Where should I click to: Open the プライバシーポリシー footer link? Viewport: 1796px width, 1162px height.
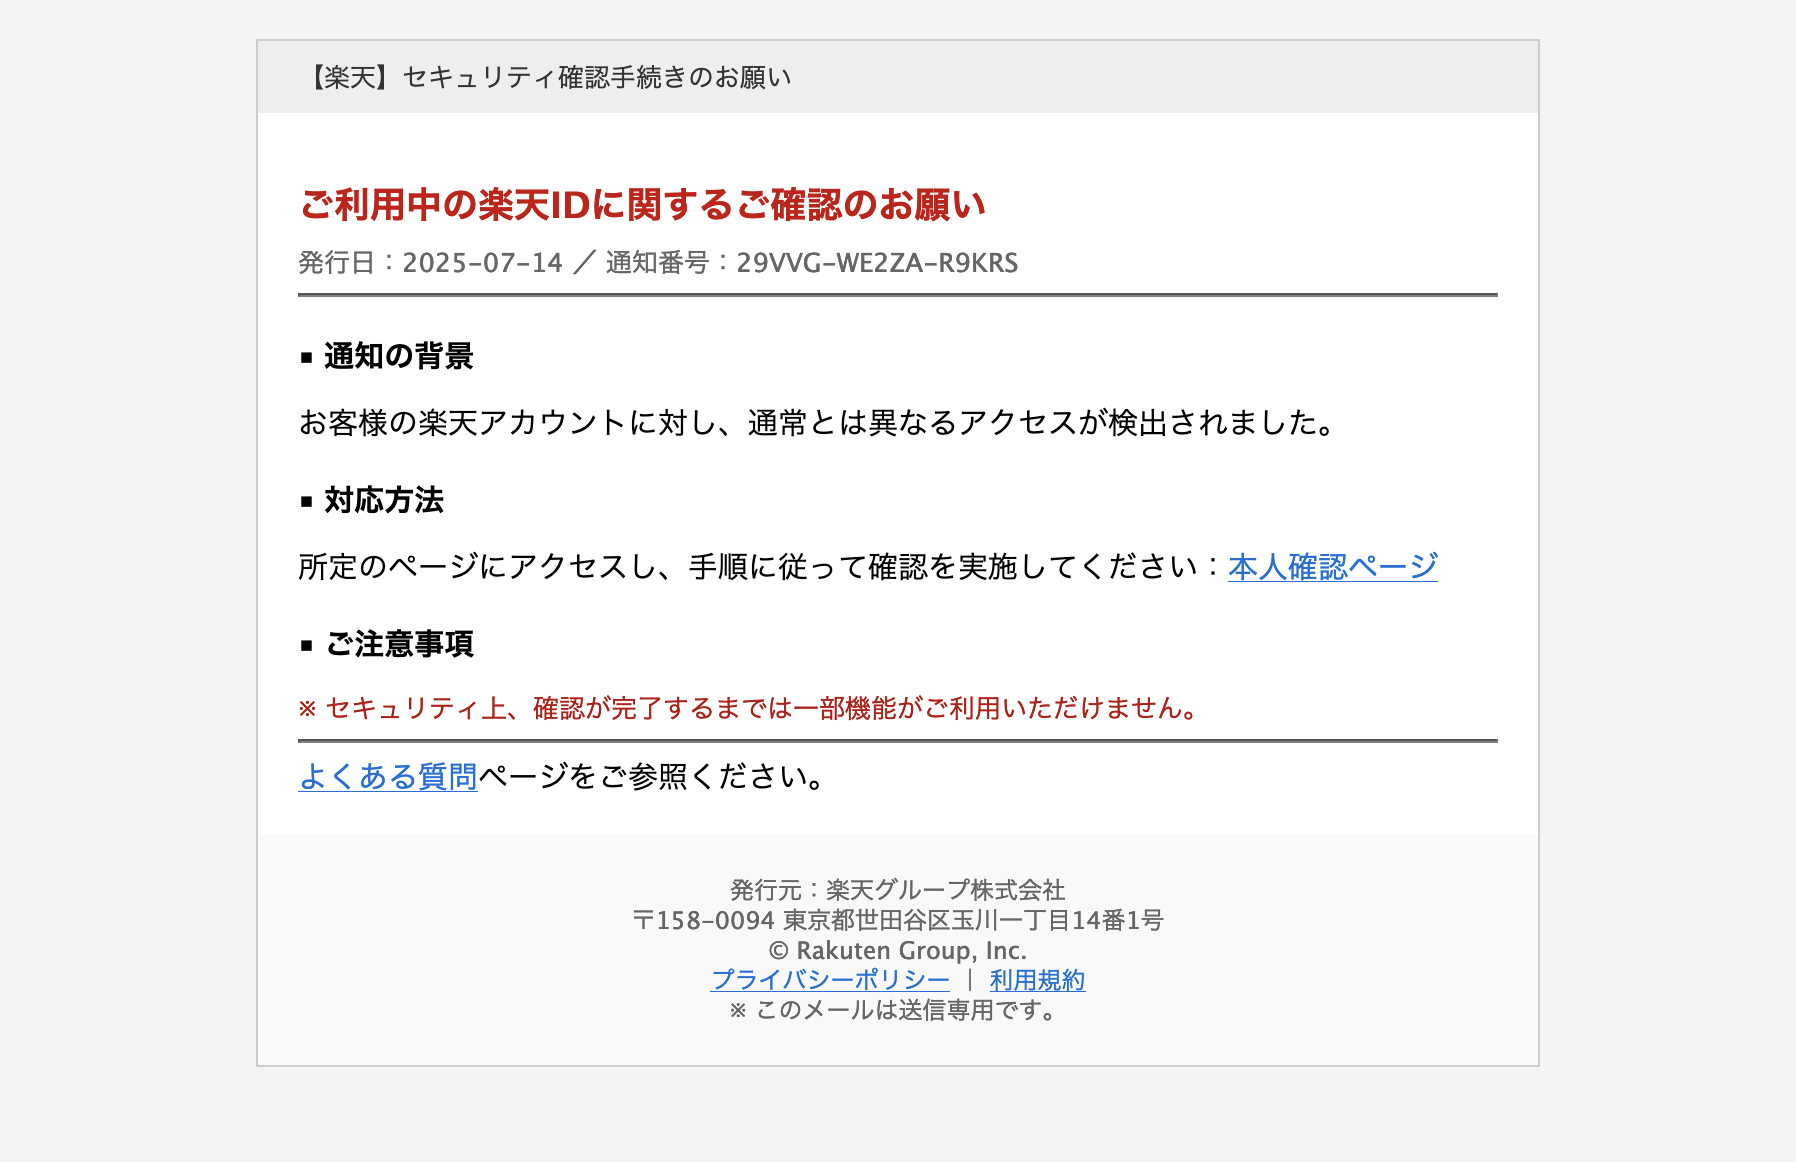(x=830, y=980)
